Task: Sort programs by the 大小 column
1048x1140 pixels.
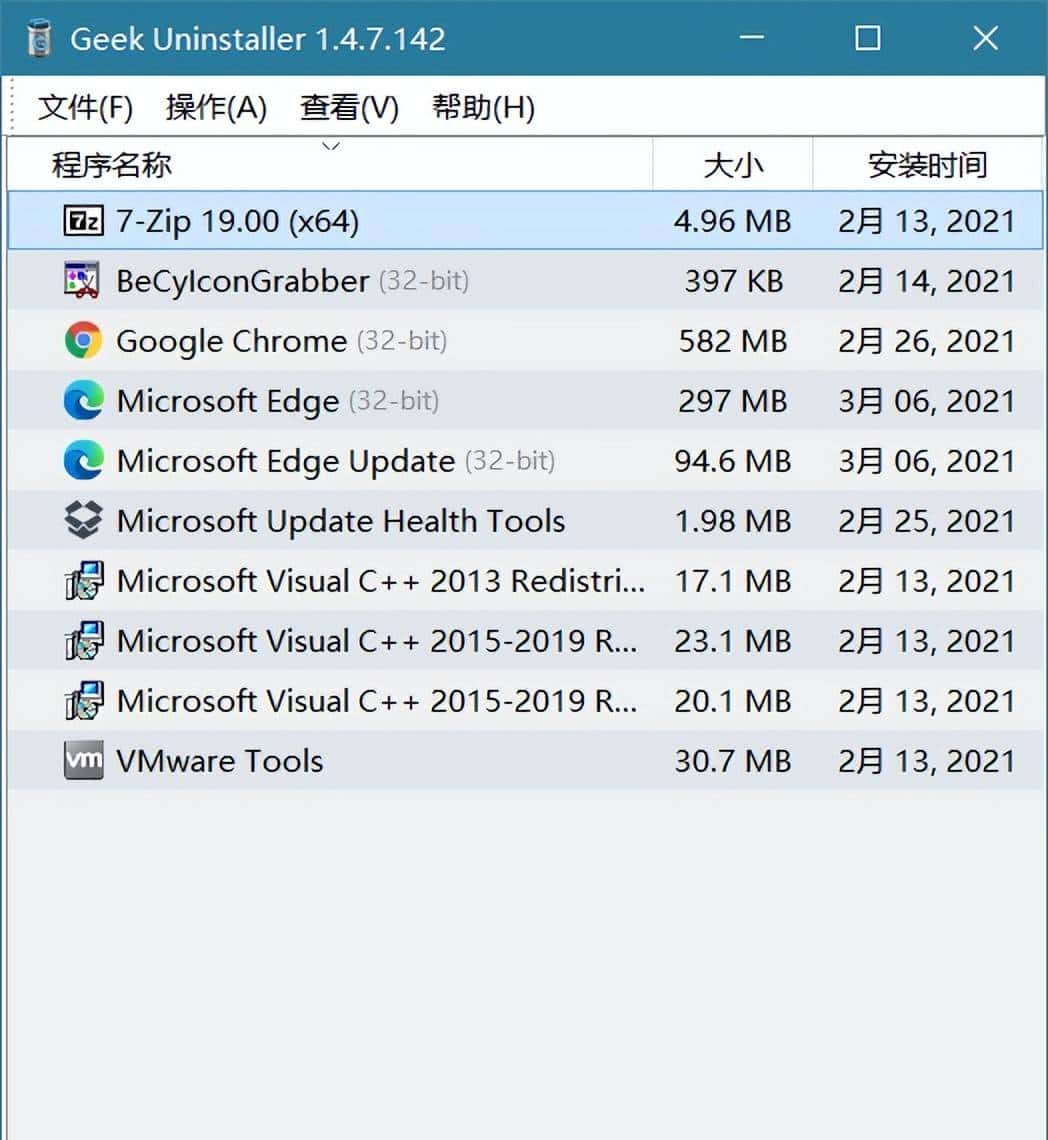Action: coord(733,164)
